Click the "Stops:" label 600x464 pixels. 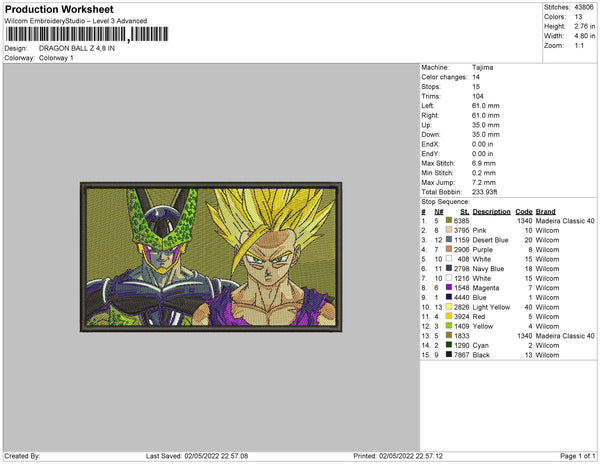coord(431,86)
